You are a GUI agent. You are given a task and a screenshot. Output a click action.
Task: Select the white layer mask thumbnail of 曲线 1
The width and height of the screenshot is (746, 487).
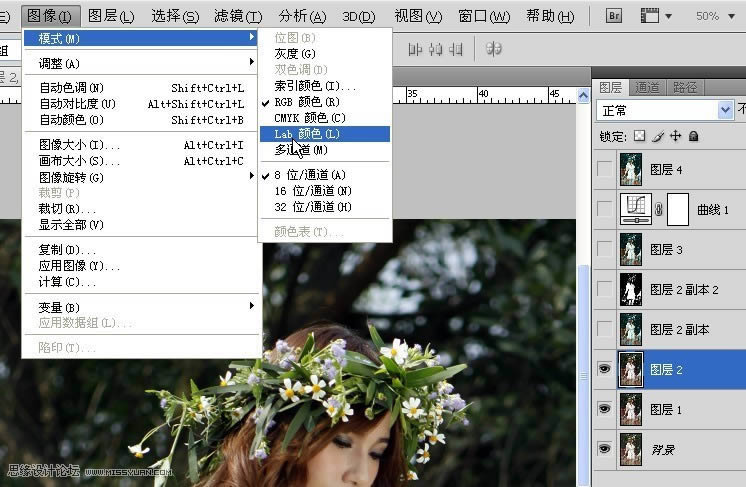pos(679,209)
